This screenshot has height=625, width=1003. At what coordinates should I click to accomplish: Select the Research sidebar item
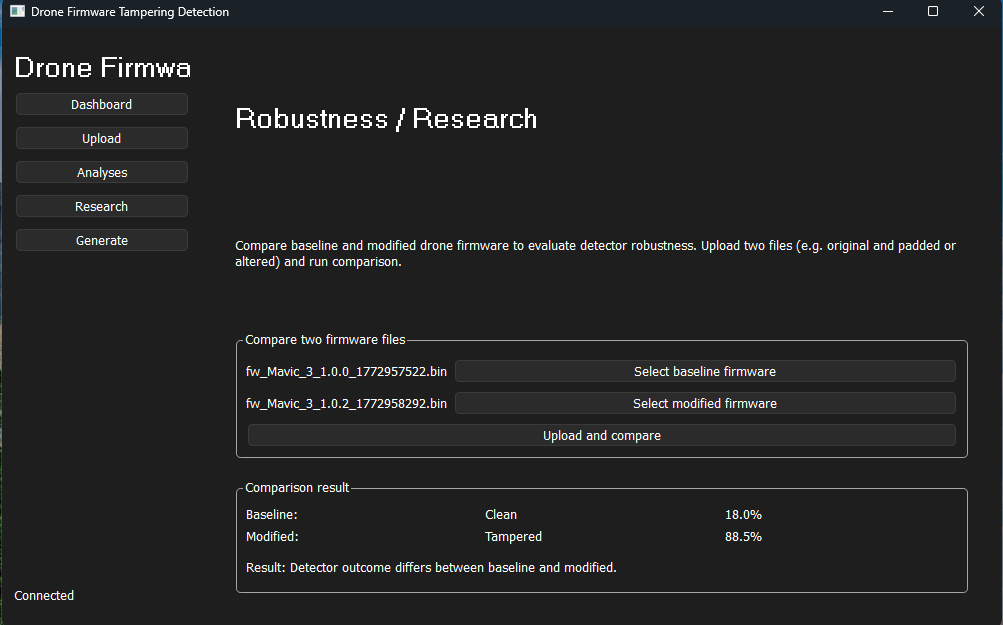[x=101, y=206]
